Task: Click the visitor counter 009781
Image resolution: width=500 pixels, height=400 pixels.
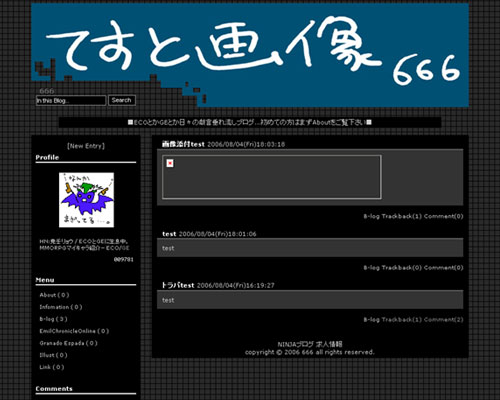Action: click(124, 259)
